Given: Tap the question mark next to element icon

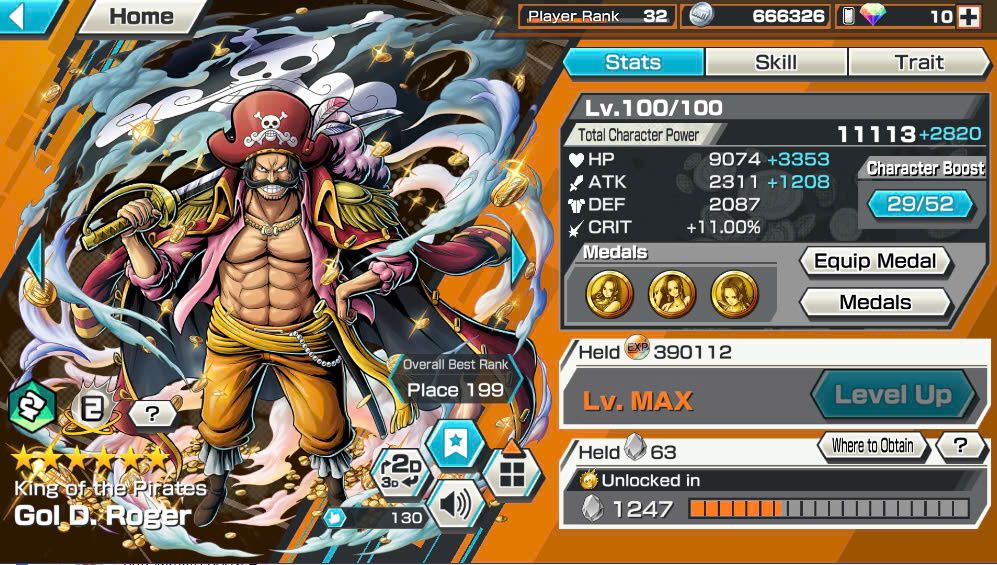Looking at the screenshot, I should tap(152, 414).
